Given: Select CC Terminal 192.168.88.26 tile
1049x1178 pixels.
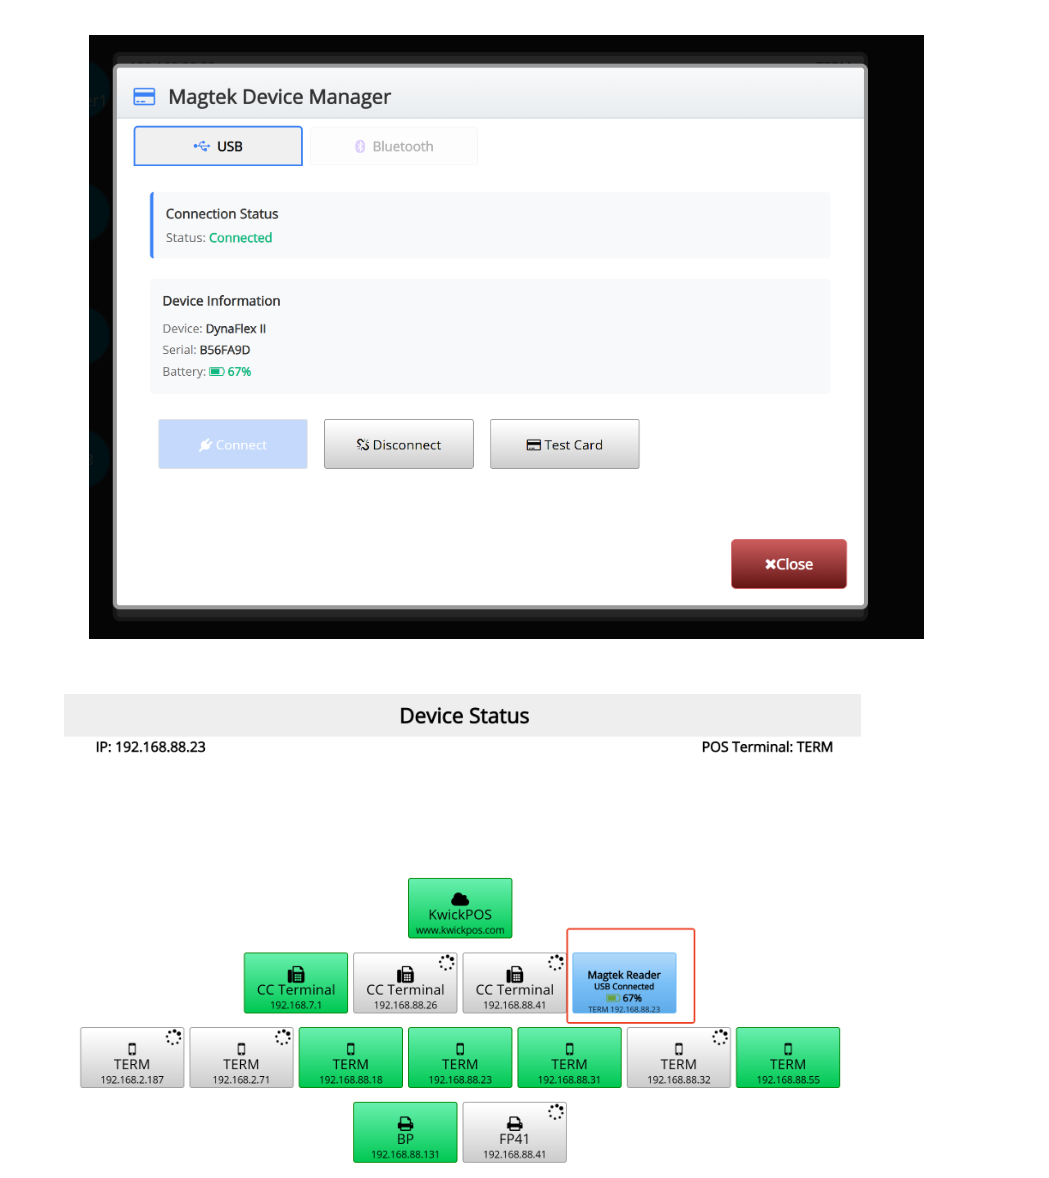Looking at the screenshot, I should pos(405,983).
